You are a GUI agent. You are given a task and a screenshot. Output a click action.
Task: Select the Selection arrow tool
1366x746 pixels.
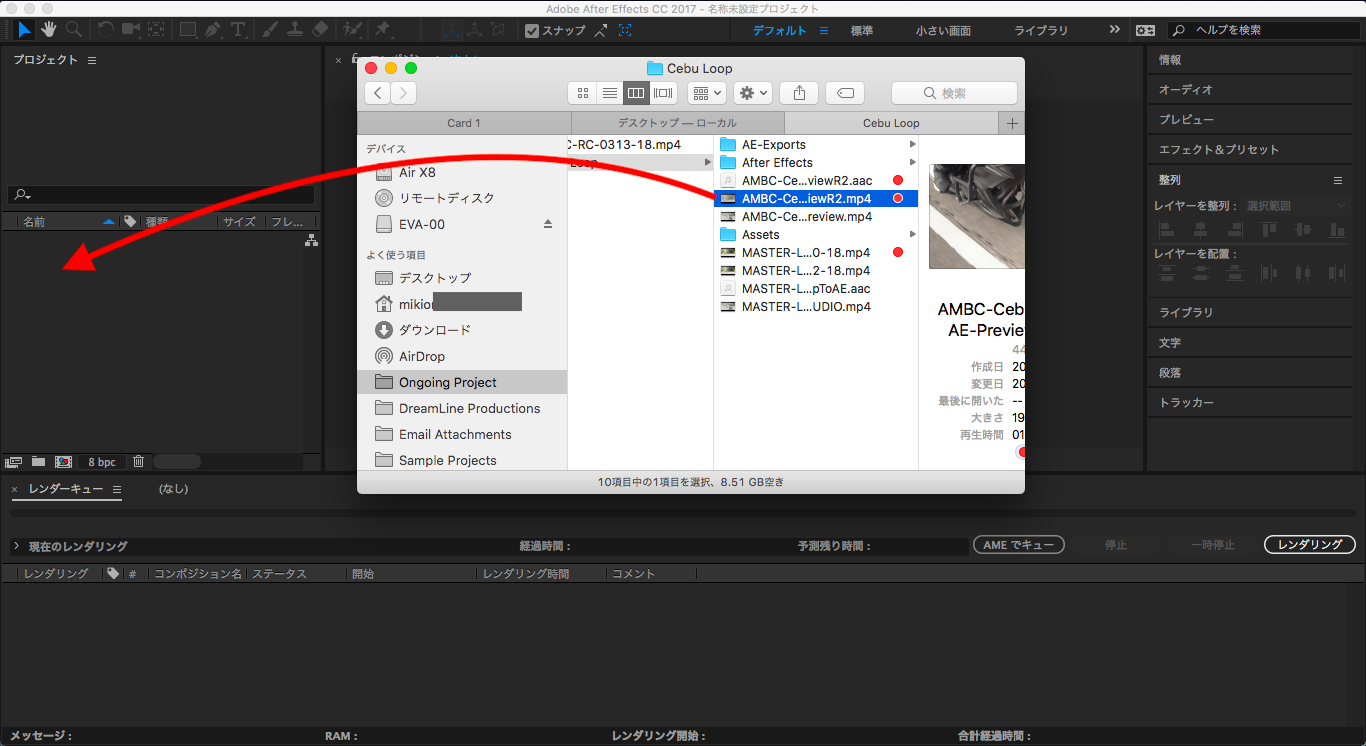point(25,30)
